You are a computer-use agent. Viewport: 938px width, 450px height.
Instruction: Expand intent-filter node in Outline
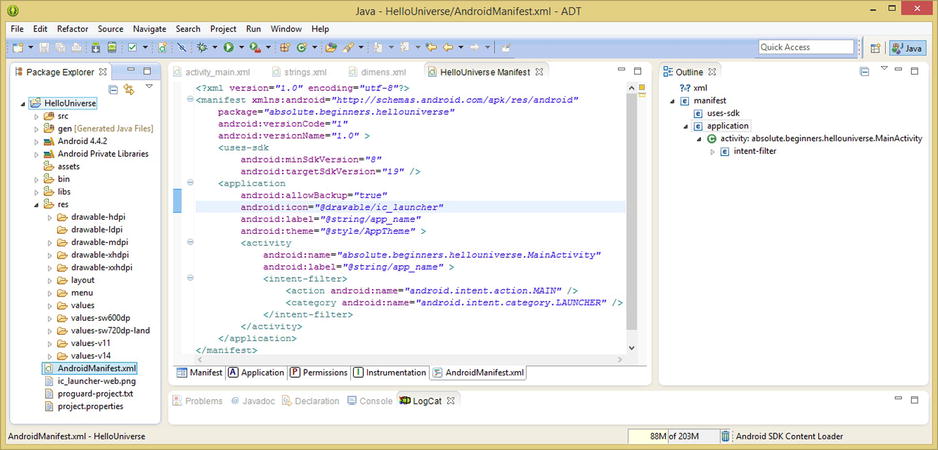(713, 151)
